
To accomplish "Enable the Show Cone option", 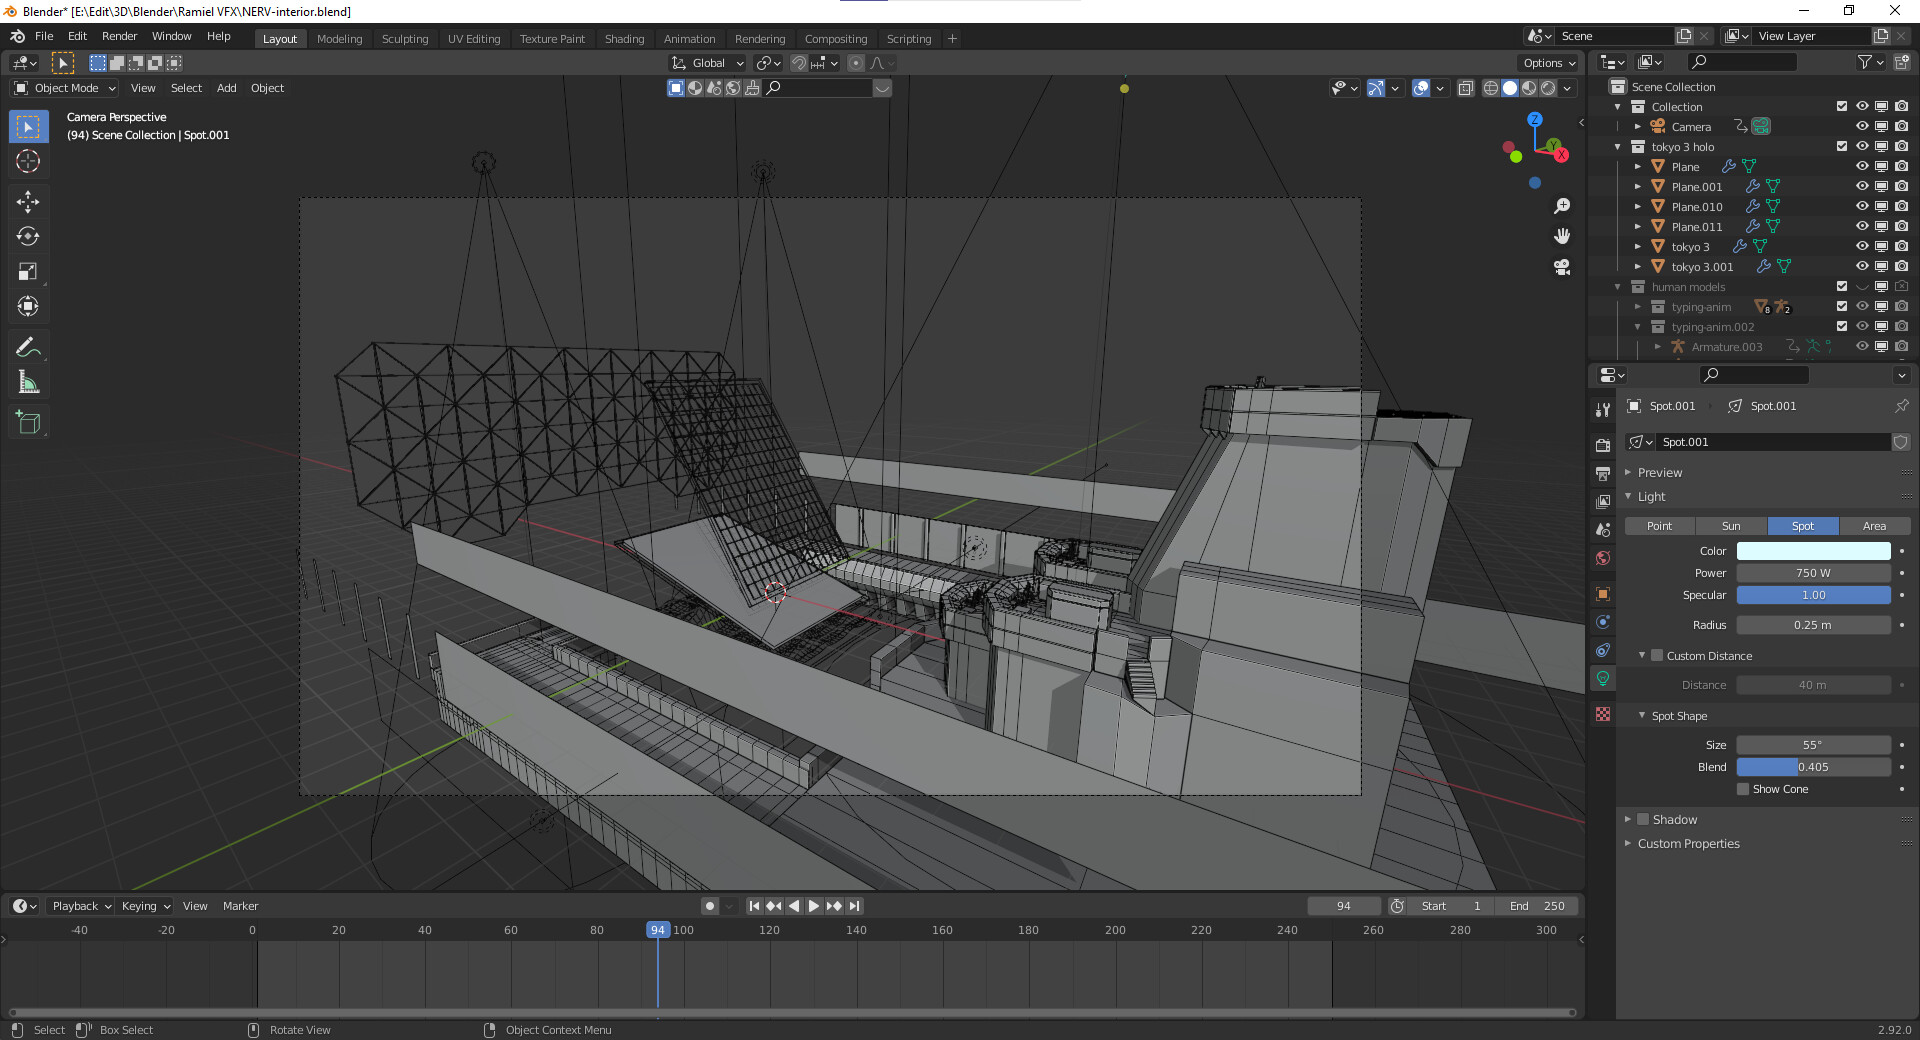I will [x=1742, y=789].
